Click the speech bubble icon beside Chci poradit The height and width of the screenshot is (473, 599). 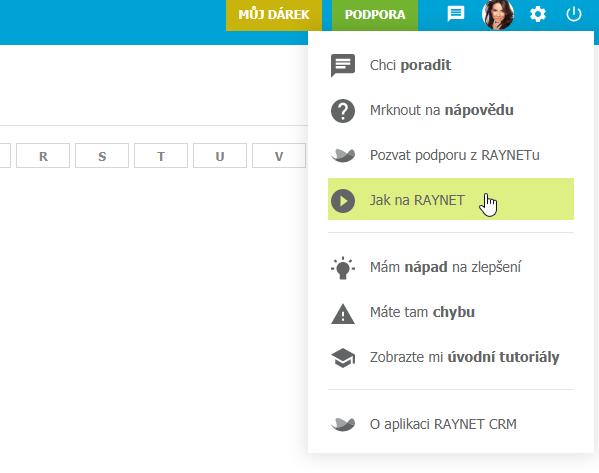pyautogui.click(x=343, y=66)
